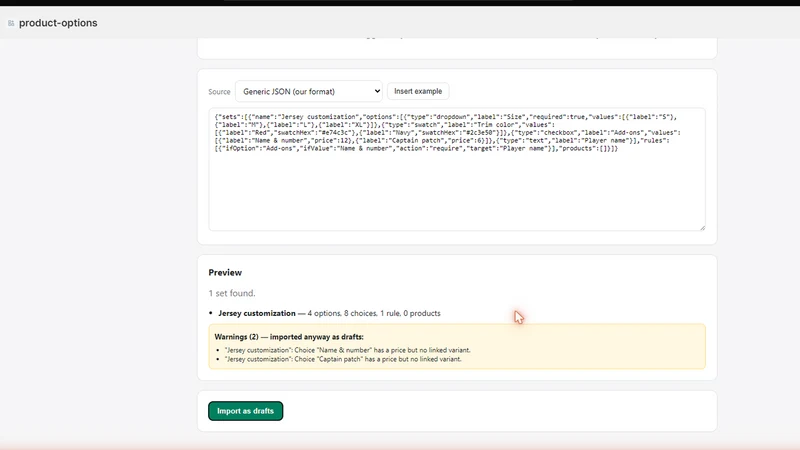Click the textarea resize handle
This screenshot has width=800, height=450.
(x=703, y=228)
